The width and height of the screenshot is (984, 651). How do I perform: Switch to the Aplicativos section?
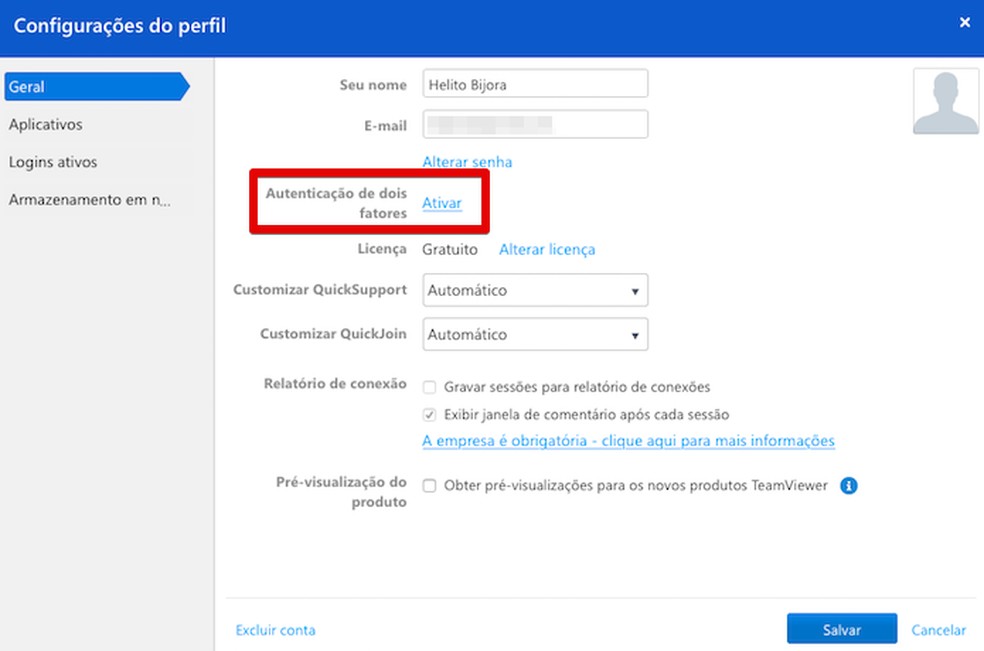click(46, 125)
